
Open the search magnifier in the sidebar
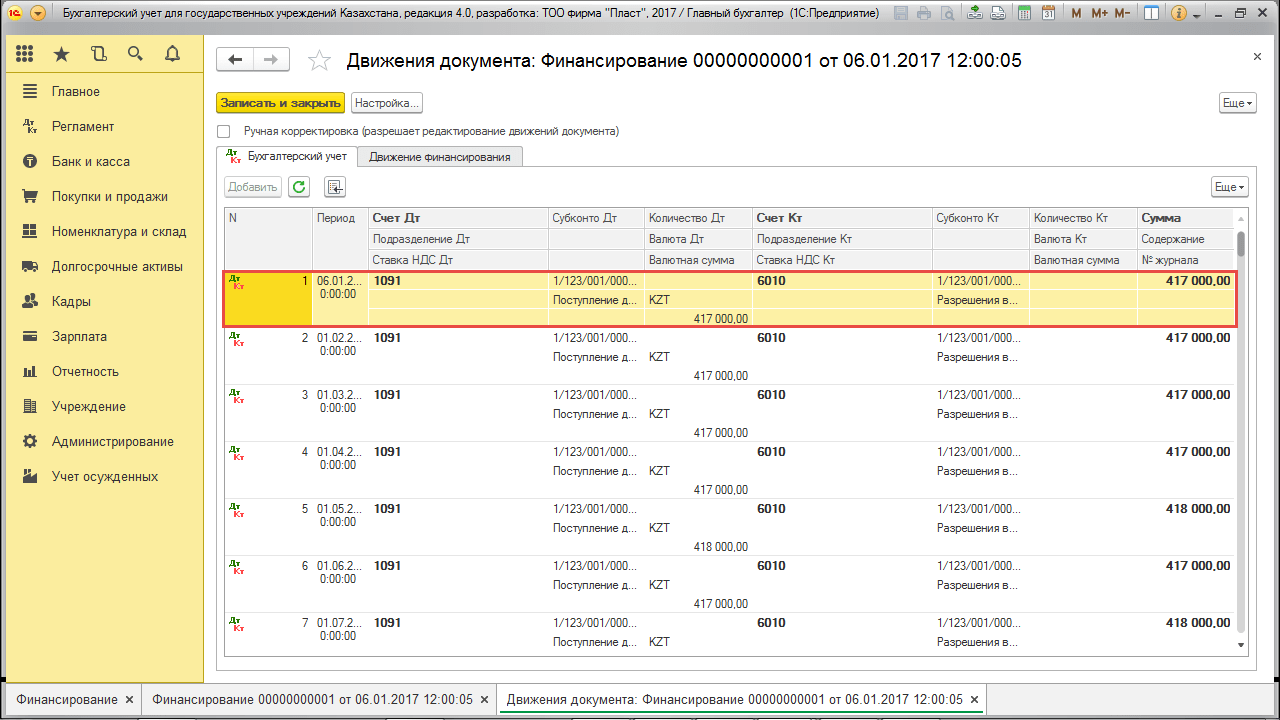pyautogui.click(x=135, y=54)
